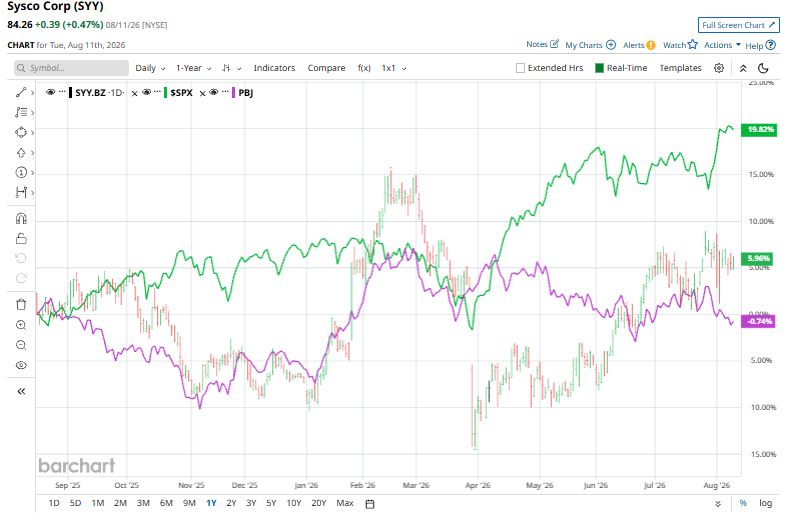
Task: Select the shapes drawing tool
Action: (21, 133)
